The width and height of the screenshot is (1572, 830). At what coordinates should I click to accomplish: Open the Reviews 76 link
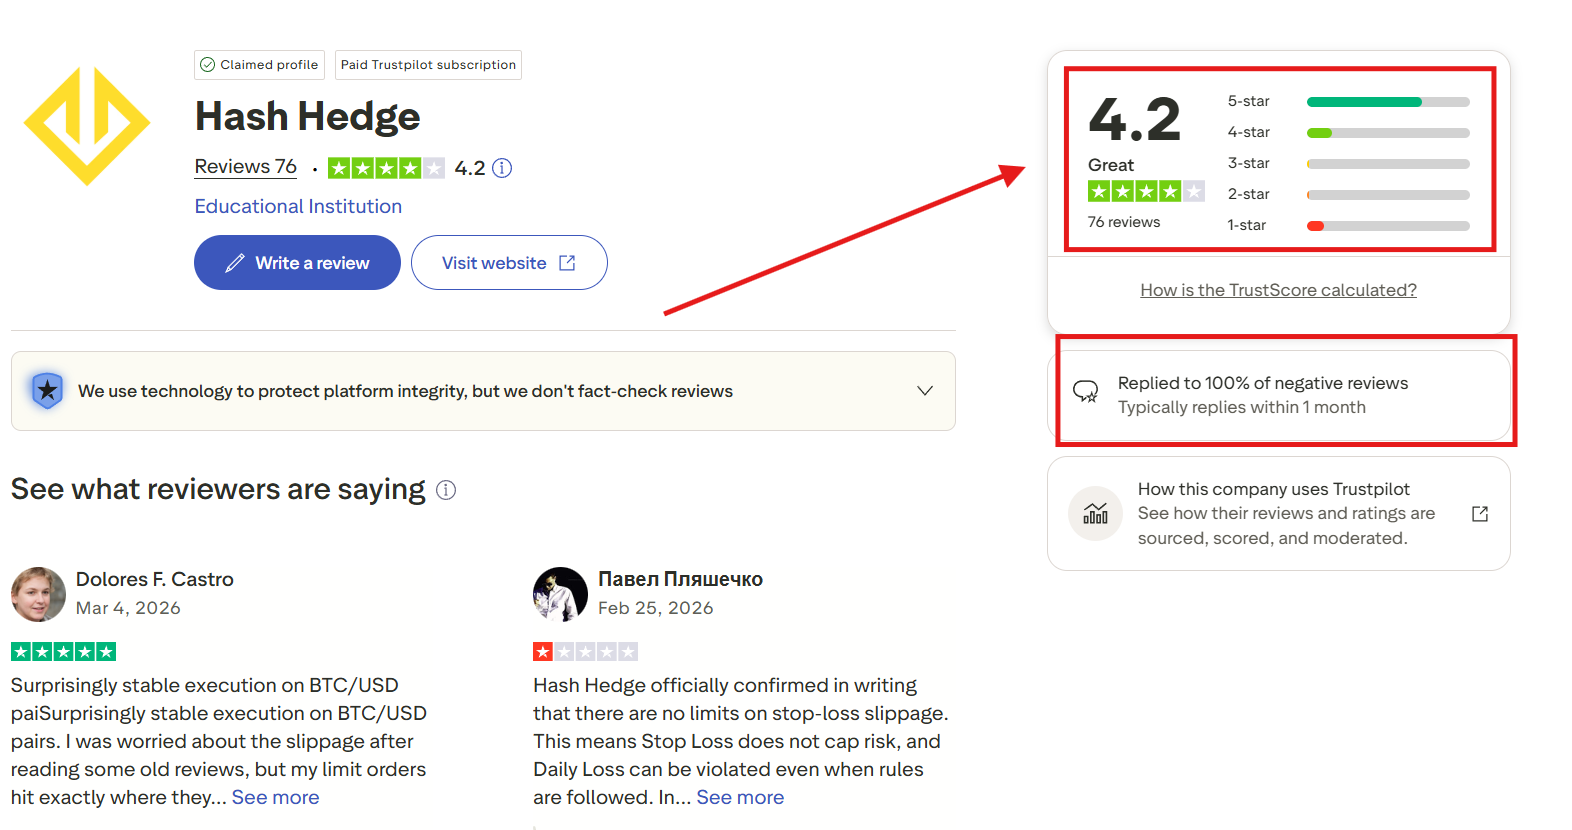[x=246, y=167]
